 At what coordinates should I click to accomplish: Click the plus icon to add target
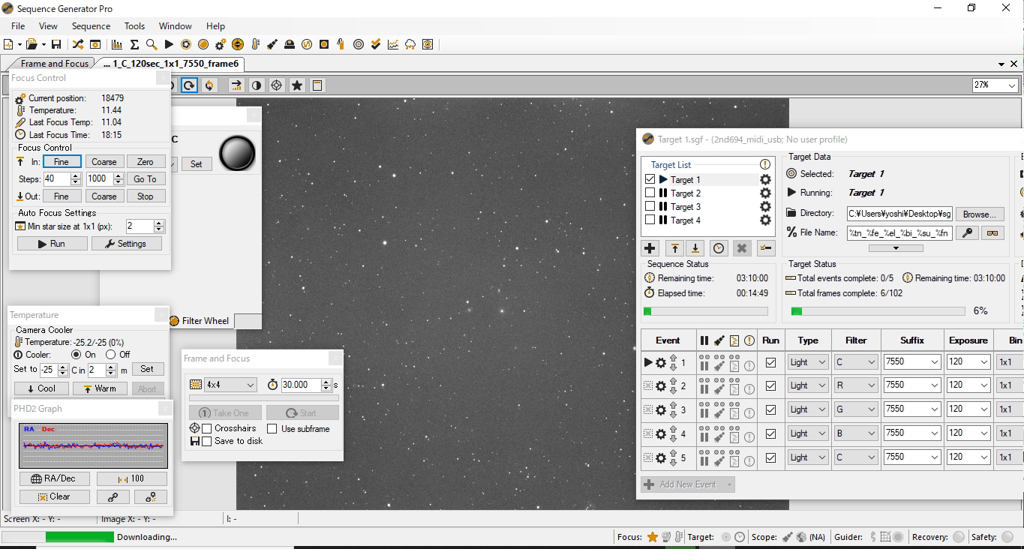tap(650, 248)
